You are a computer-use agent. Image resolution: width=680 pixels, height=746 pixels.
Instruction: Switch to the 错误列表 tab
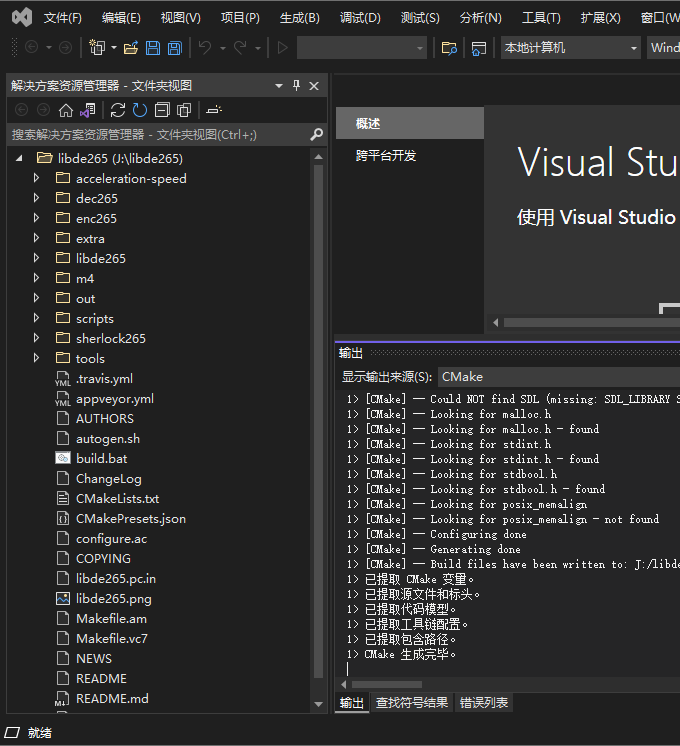(484, 703)
